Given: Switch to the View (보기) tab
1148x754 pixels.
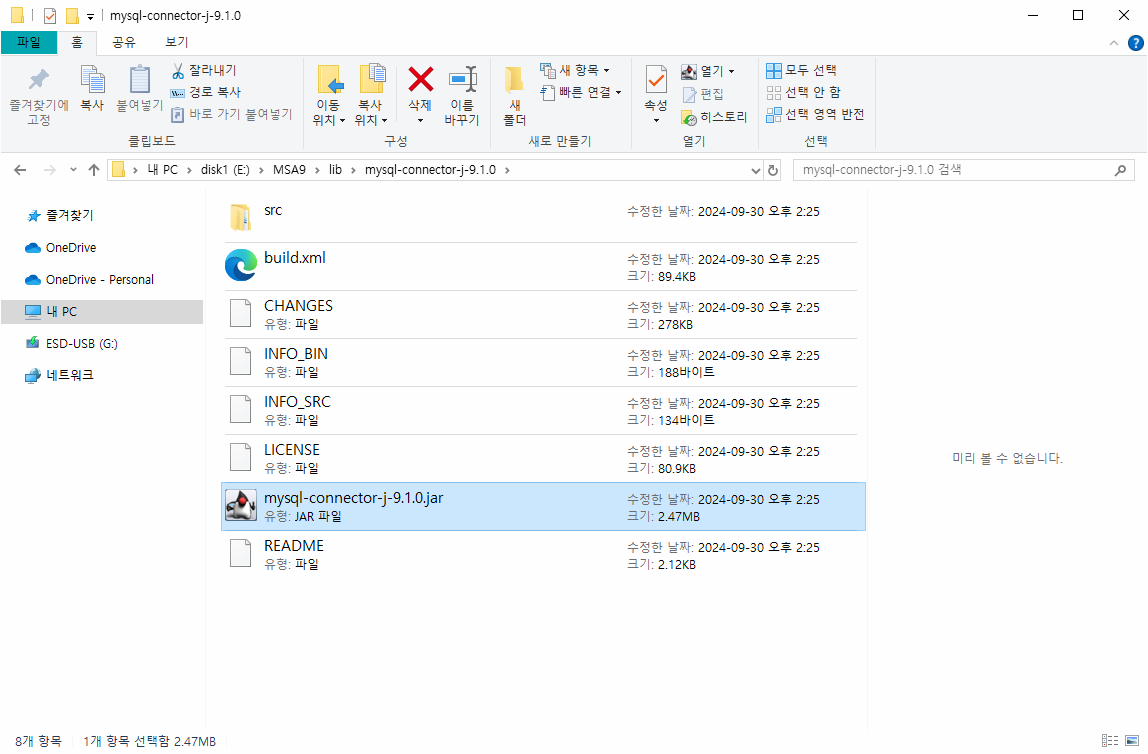Looking at the screenshot, I should pos(176,42).
